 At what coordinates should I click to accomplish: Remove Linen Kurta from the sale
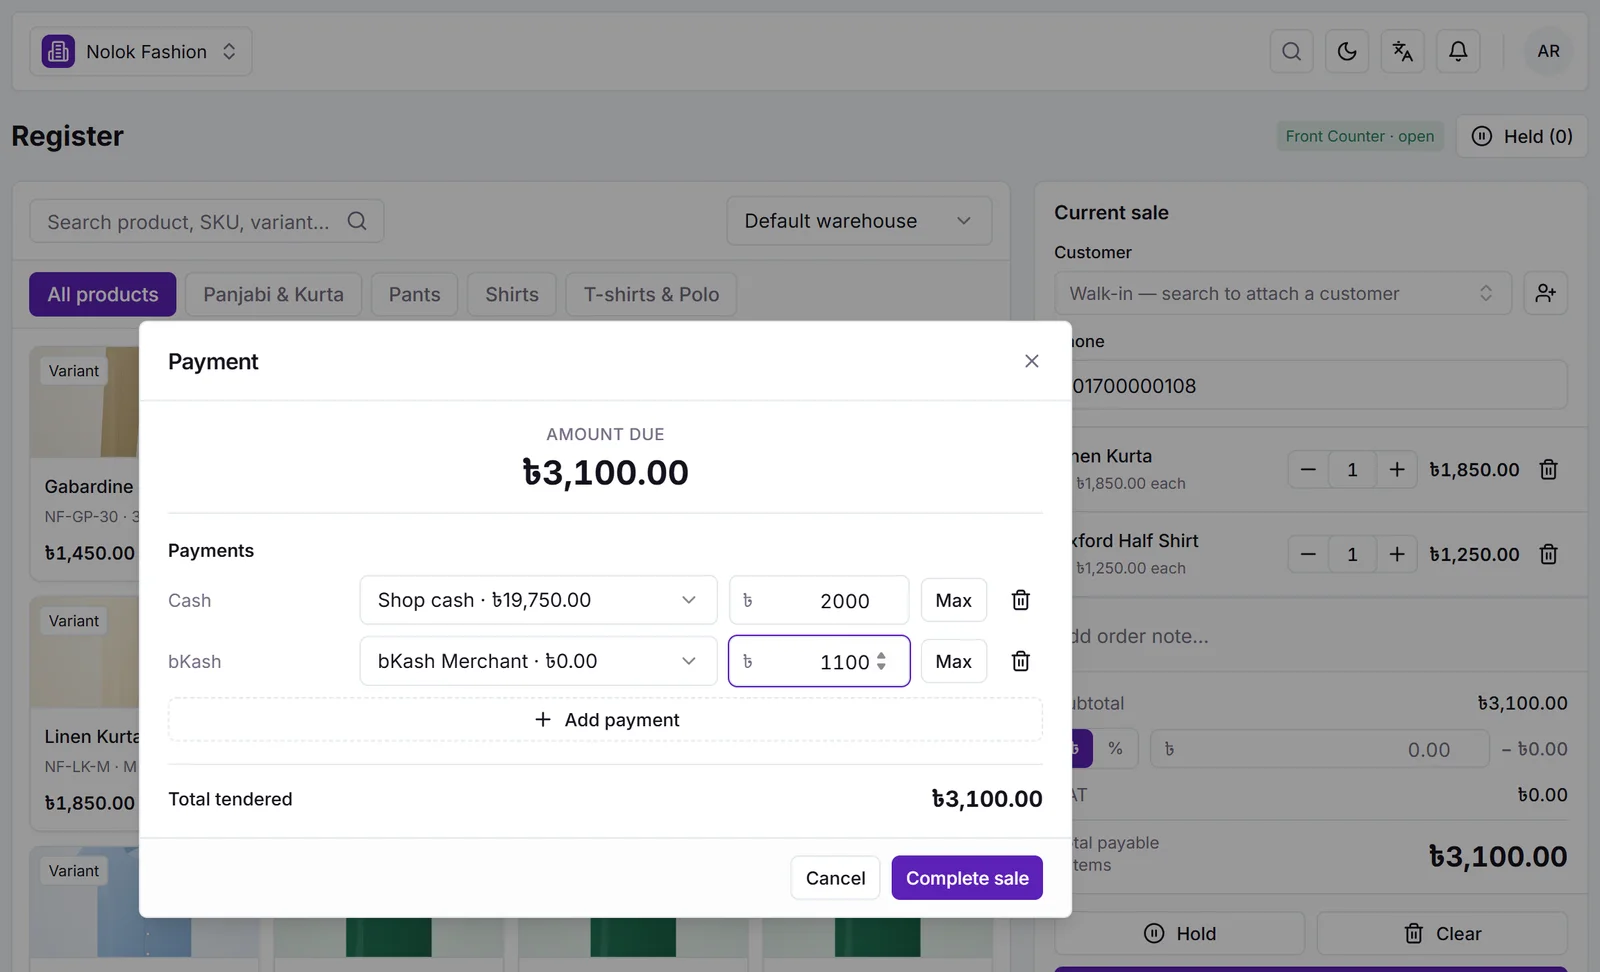tap(1548, 469)
